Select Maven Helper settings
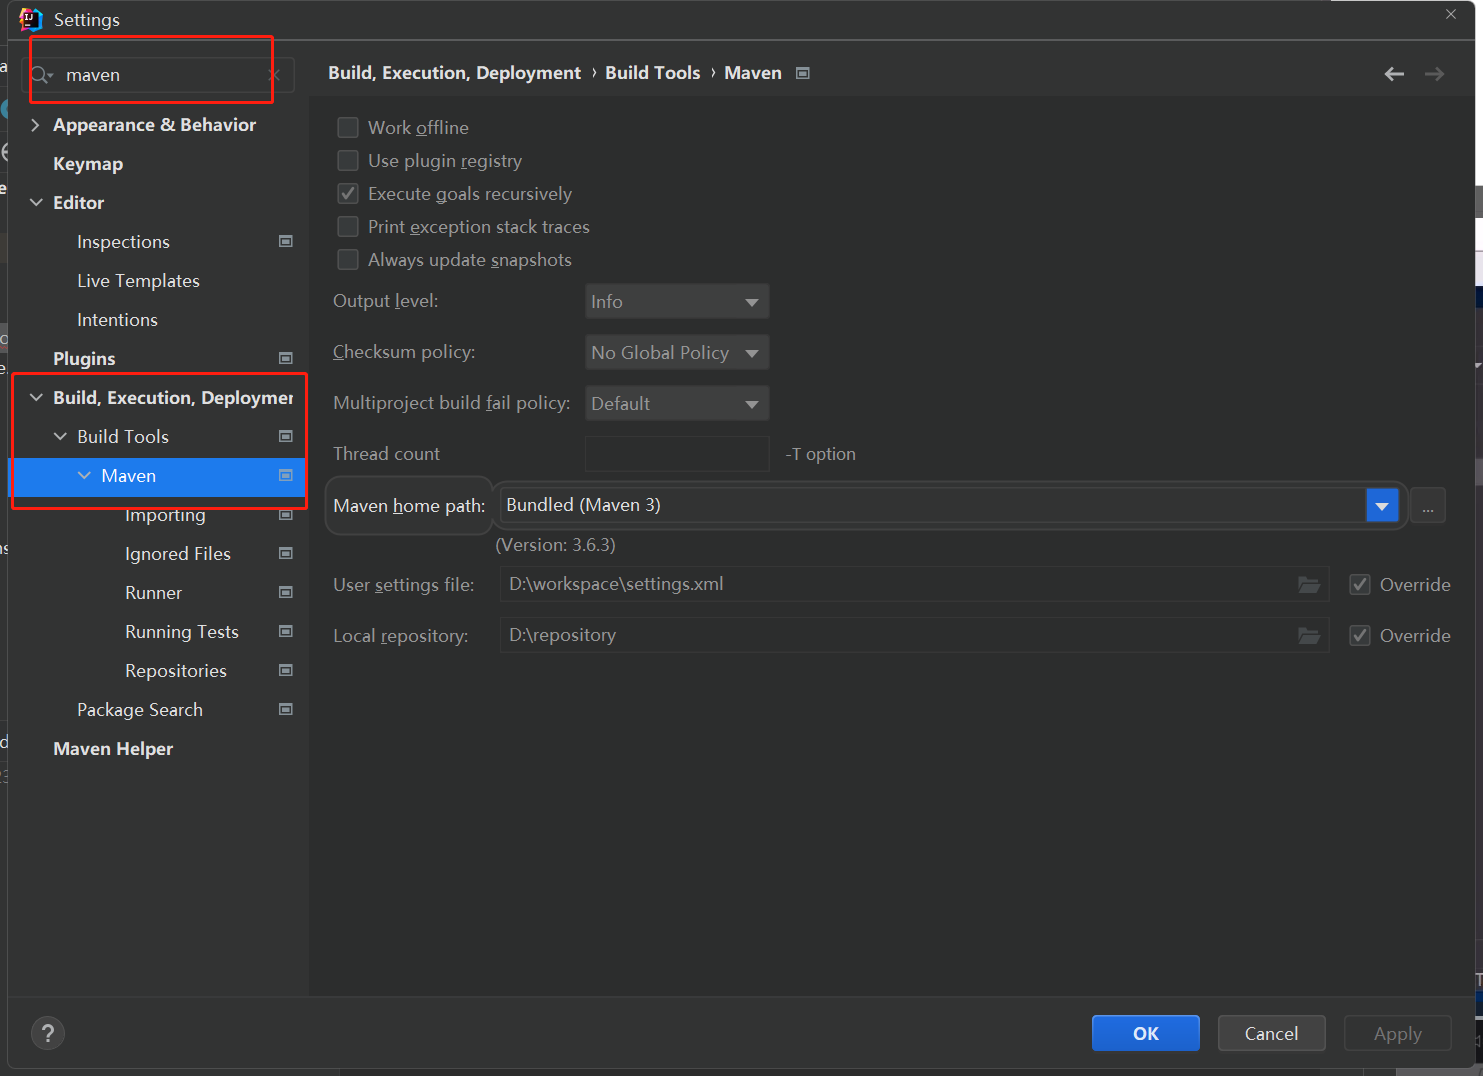1483x1076 pixels. coord(113,749)
